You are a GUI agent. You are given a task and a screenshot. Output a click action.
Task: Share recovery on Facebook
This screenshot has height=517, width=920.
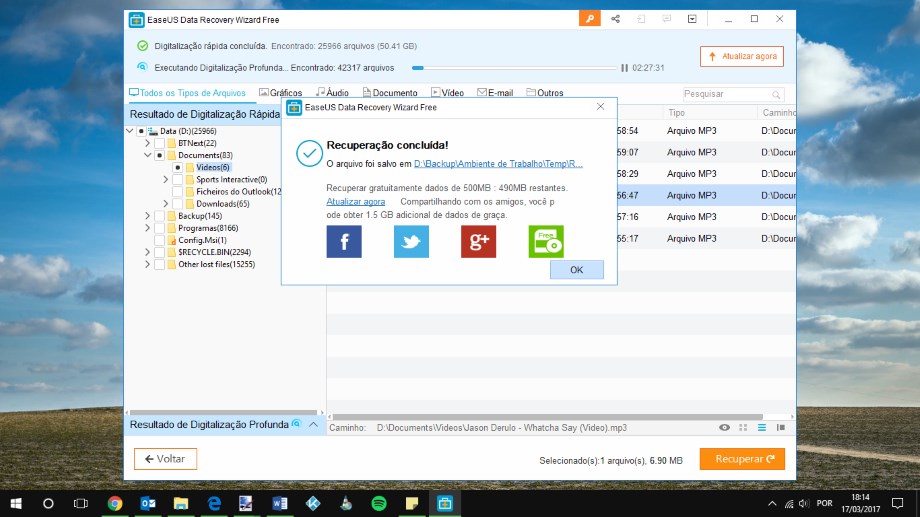344,241
